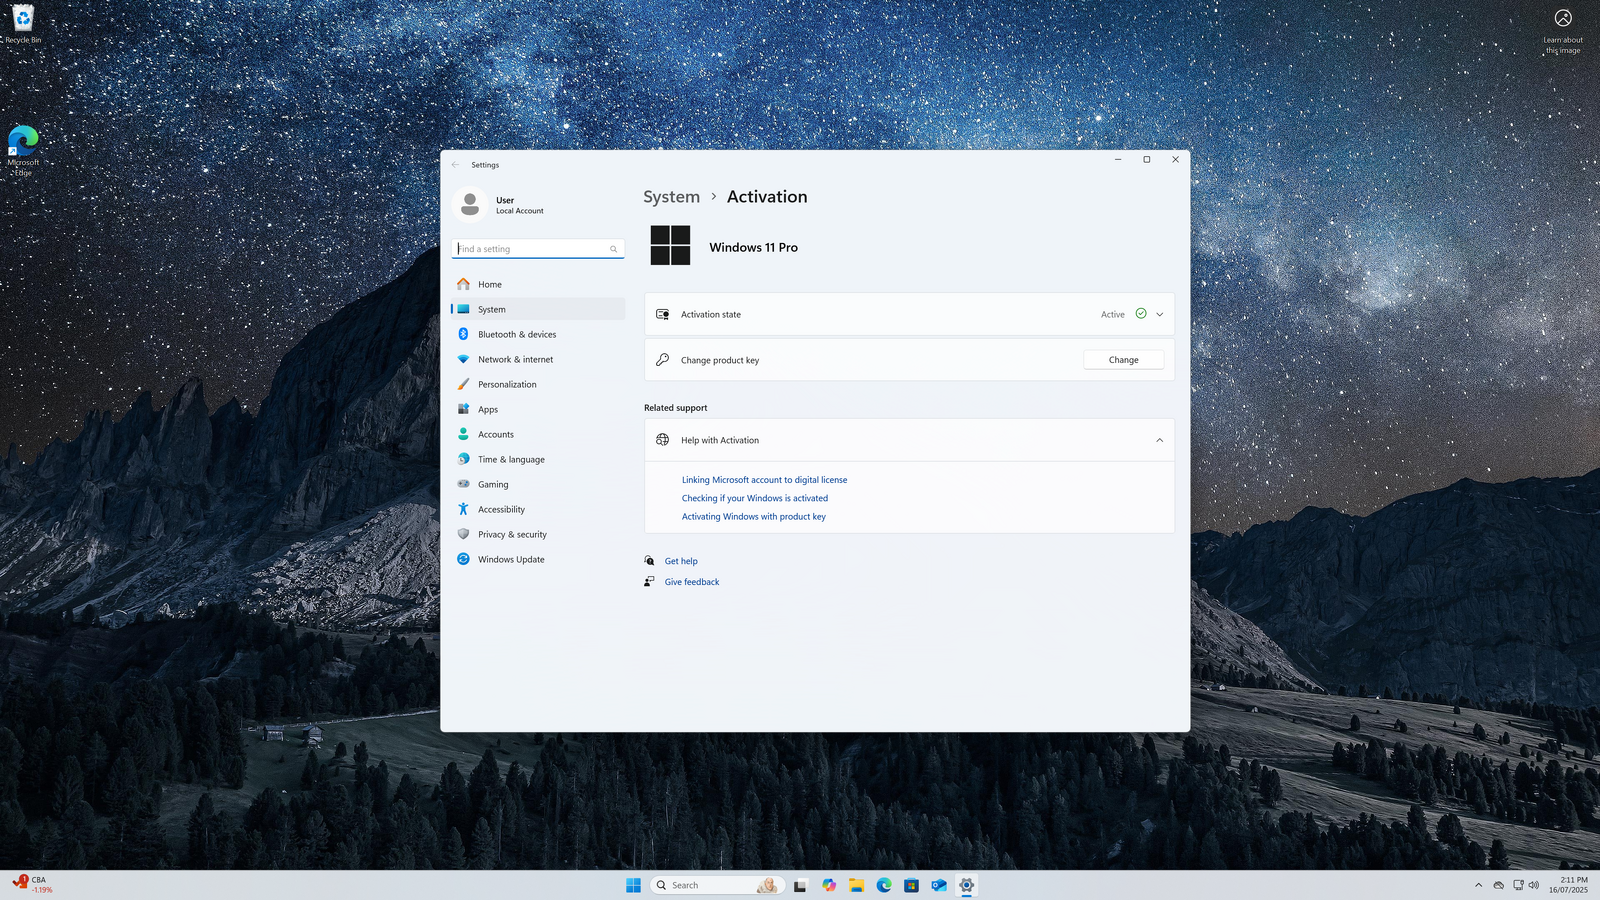Collapse the Help with Activation section
The width and height of the screenshot is (1600, 900).
[x=1160, y=440]
